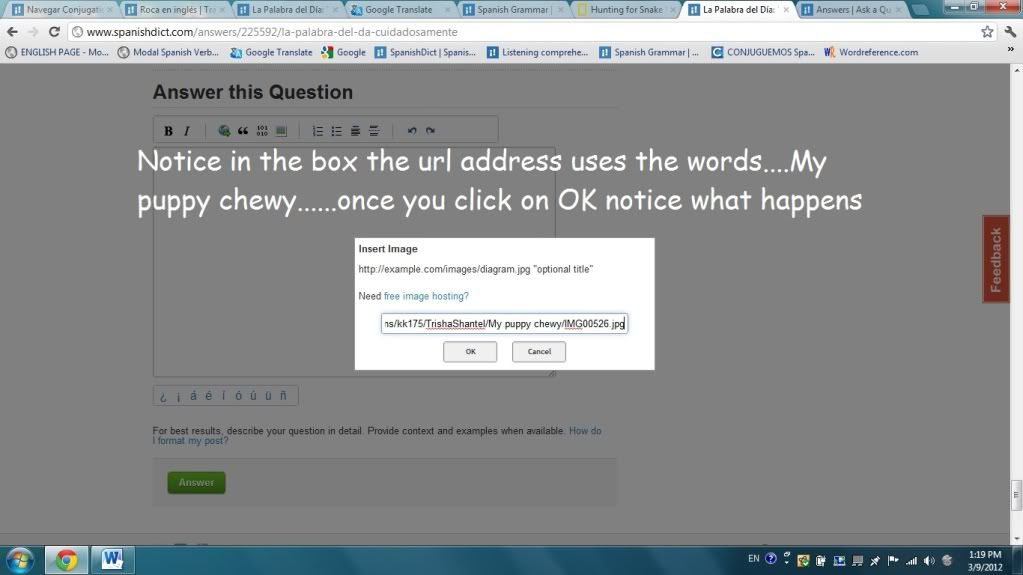
Task: Click the undo arrow in editor toolbar
Action: [411, 131]
